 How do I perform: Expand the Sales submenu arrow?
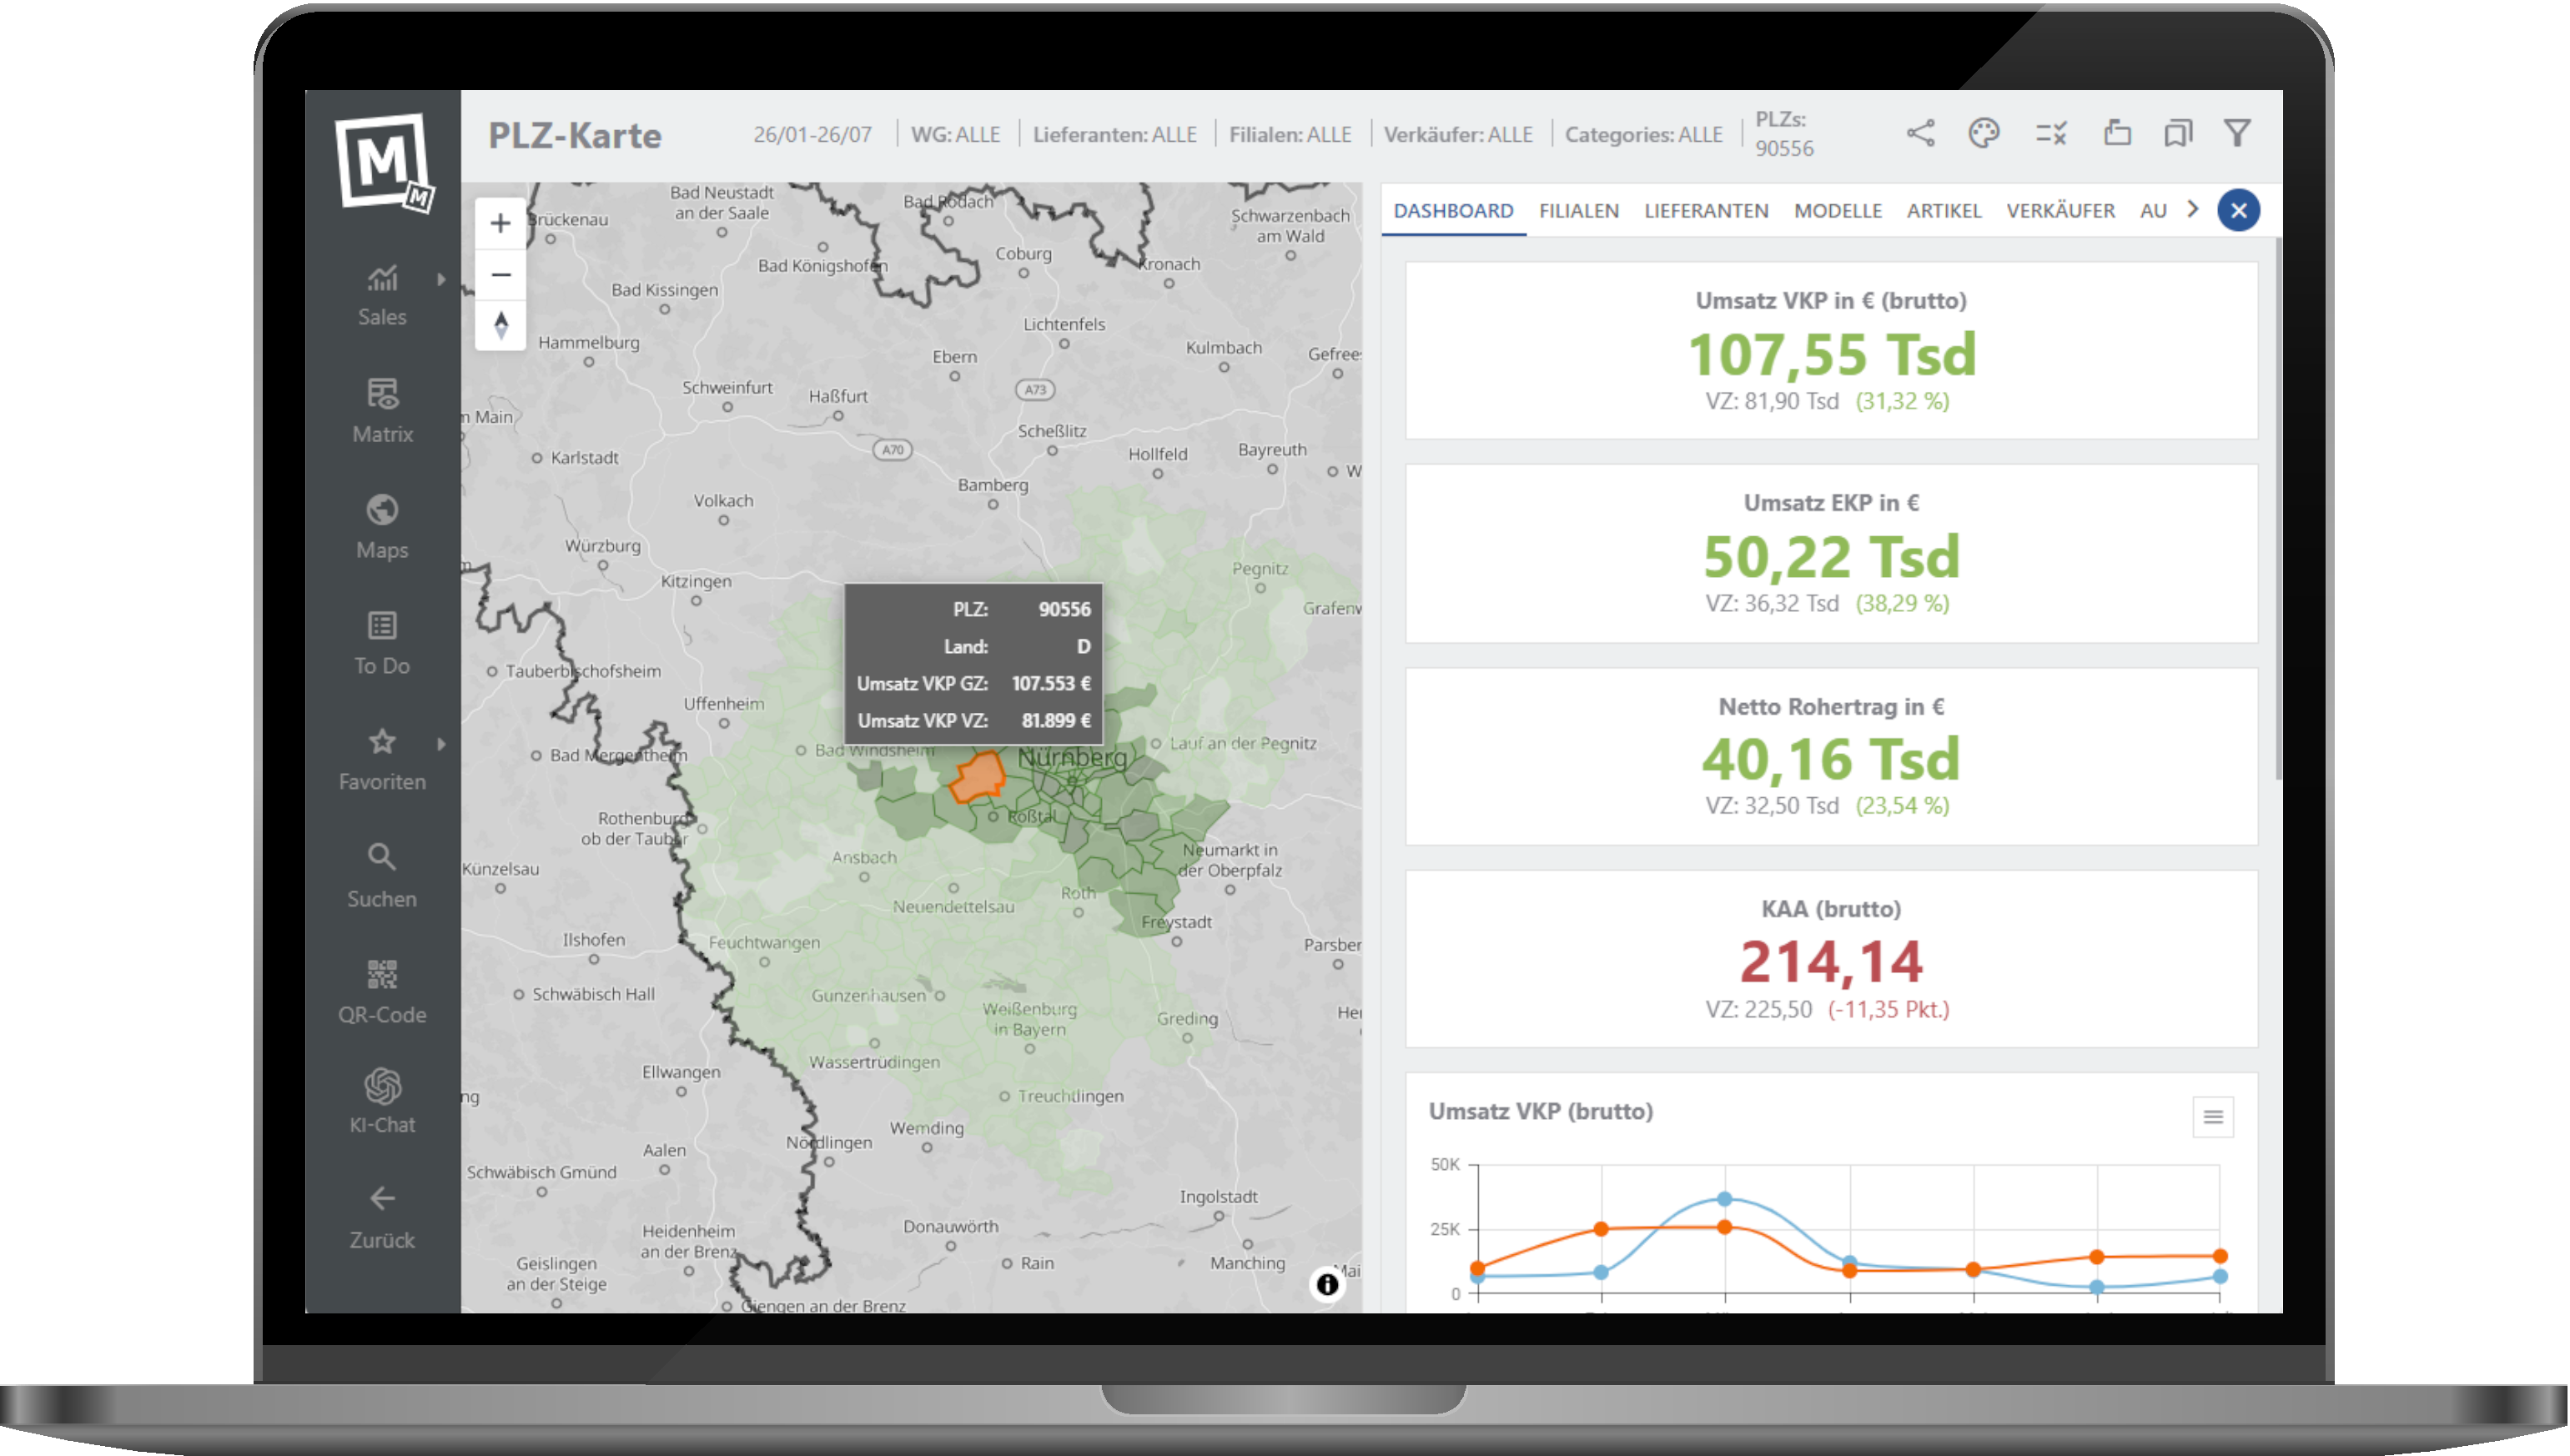[441, 279]
